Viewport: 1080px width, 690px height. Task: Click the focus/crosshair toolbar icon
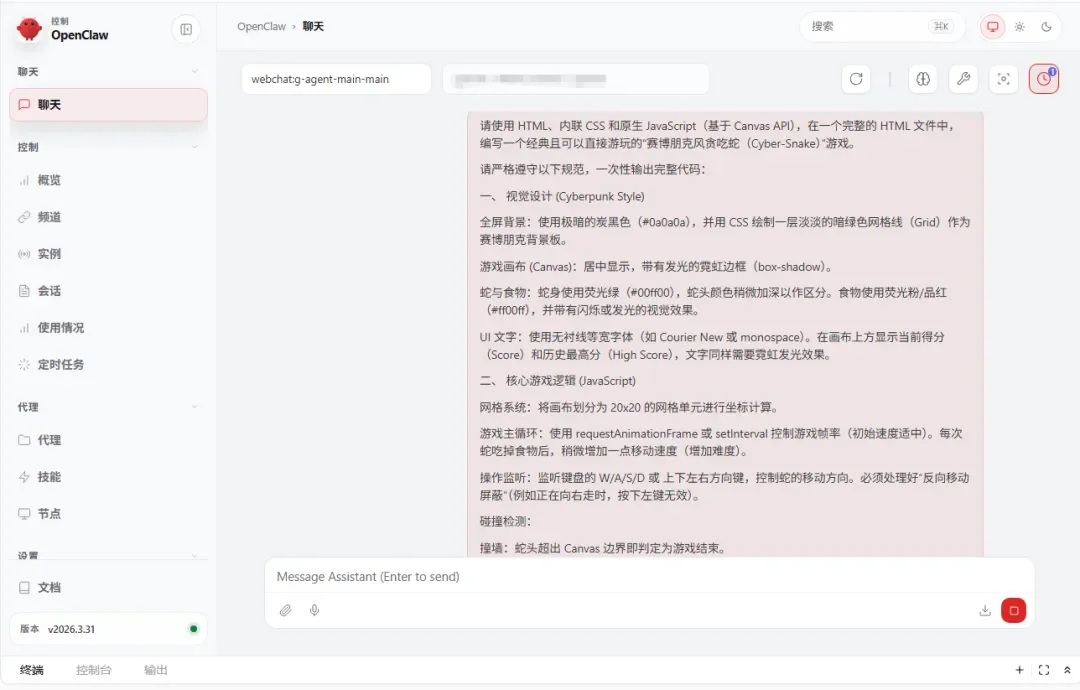1003,79
